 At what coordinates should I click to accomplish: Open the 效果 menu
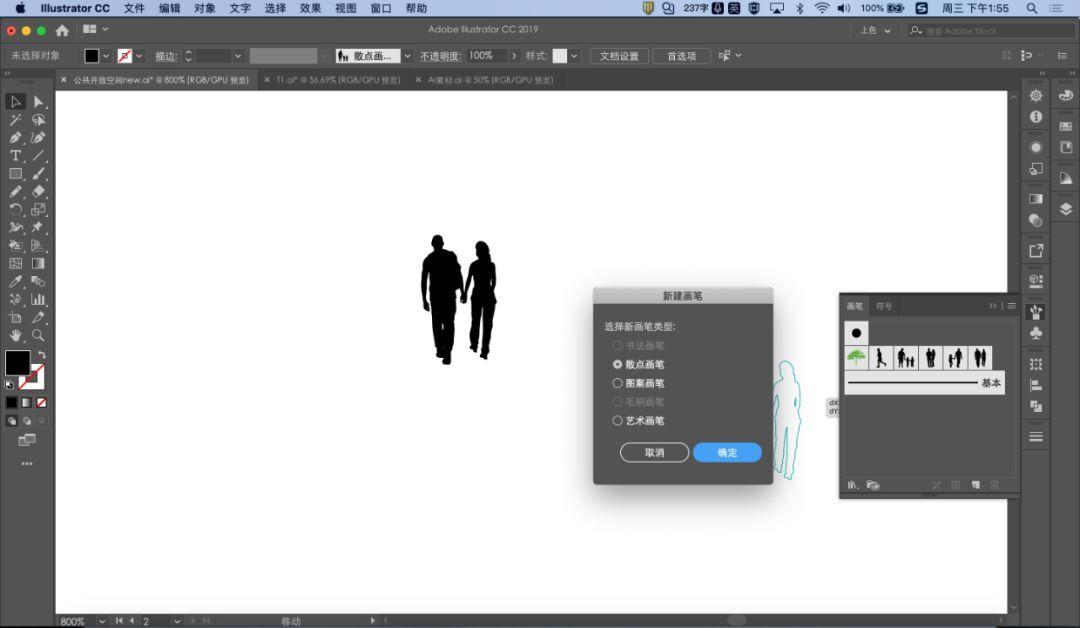click(x=310, y=8)
